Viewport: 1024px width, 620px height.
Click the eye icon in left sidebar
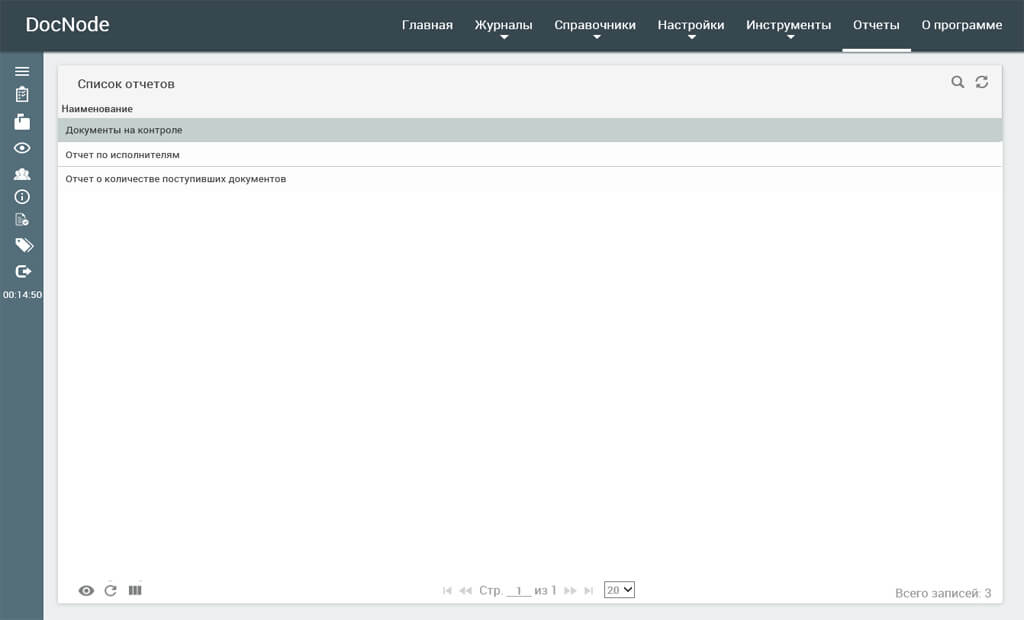coord(22,148)
